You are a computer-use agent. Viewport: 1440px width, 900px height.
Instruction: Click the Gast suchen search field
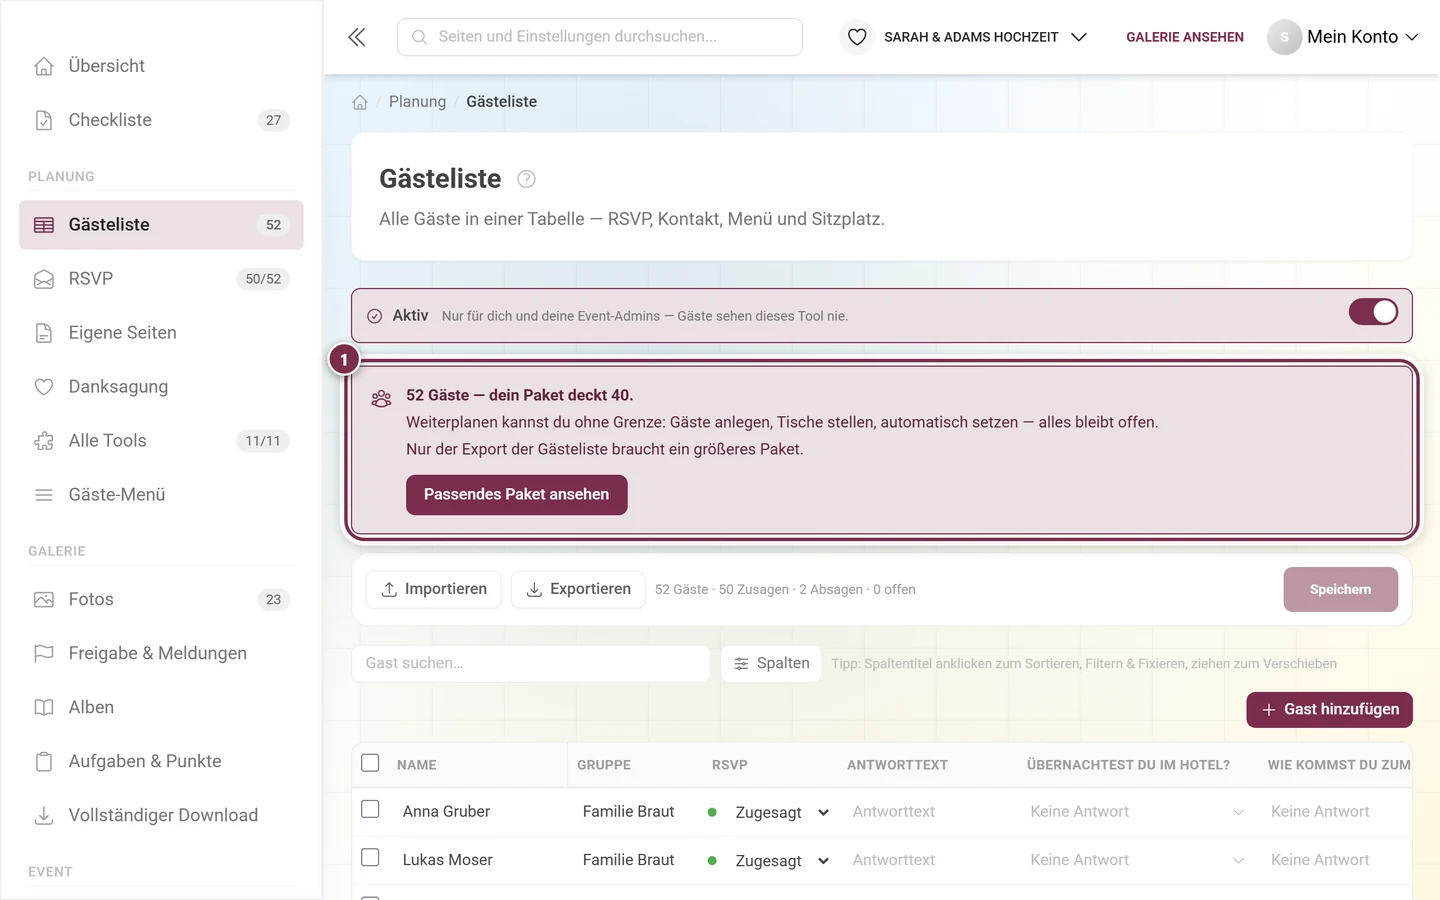pyautogui.click(x=531, y=663)
